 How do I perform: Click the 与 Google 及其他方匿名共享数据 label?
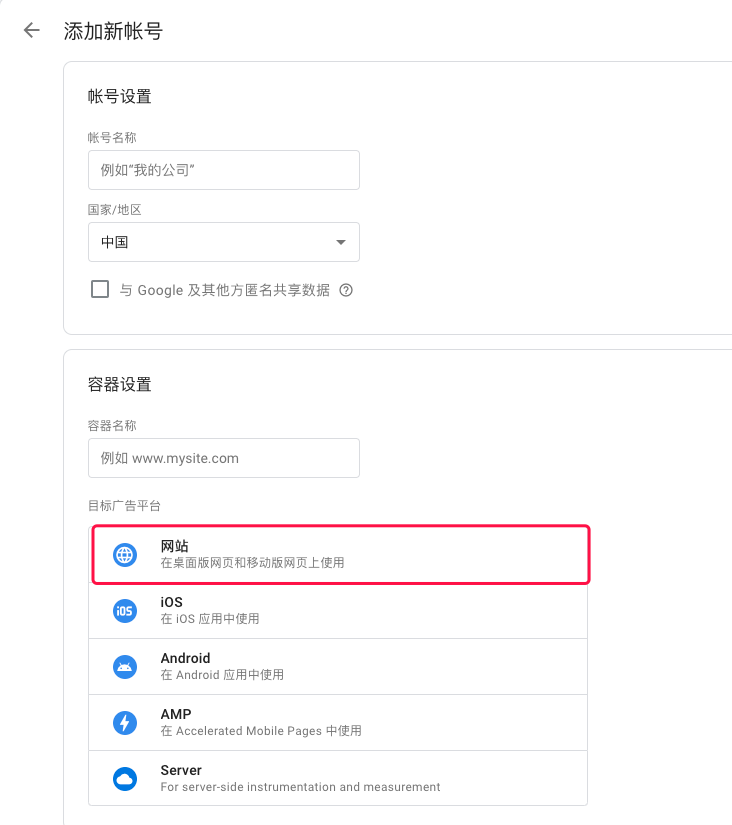point(225,290)
